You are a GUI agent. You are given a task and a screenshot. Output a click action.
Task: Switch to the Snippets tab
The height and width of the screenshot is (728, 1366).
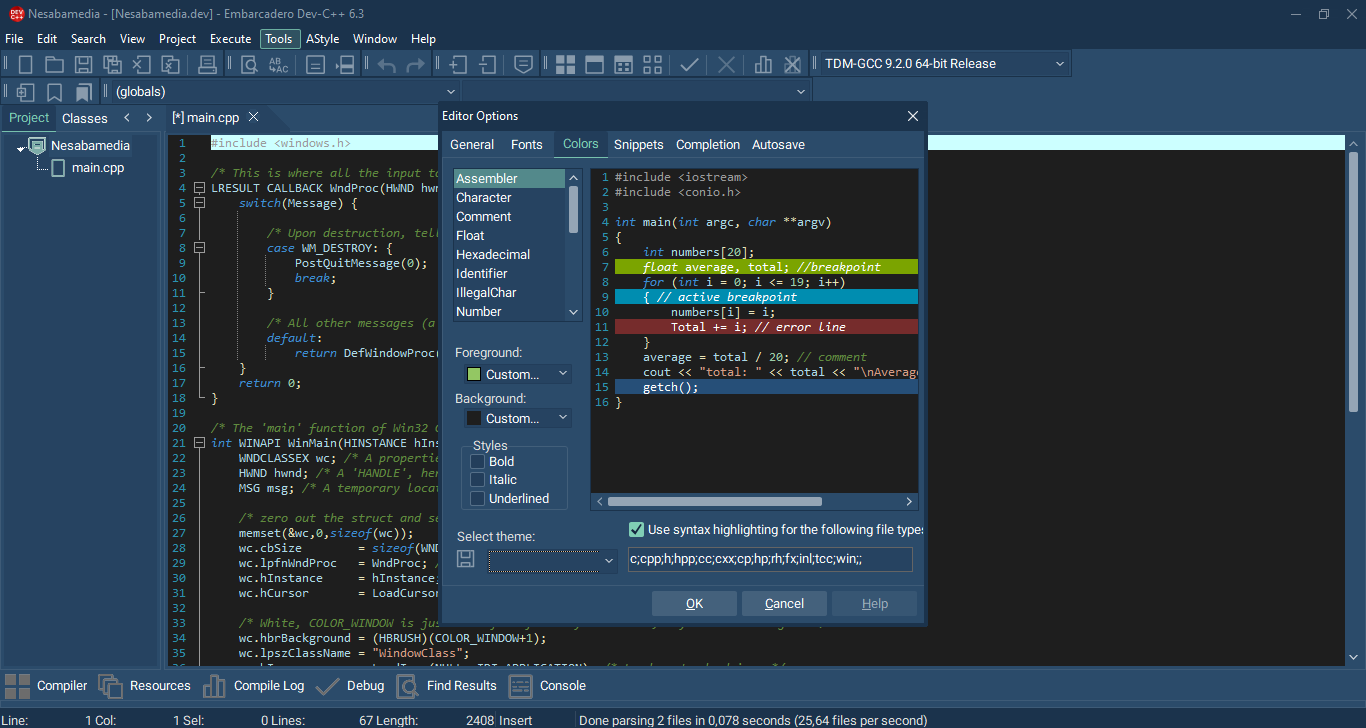coord(638,145)
